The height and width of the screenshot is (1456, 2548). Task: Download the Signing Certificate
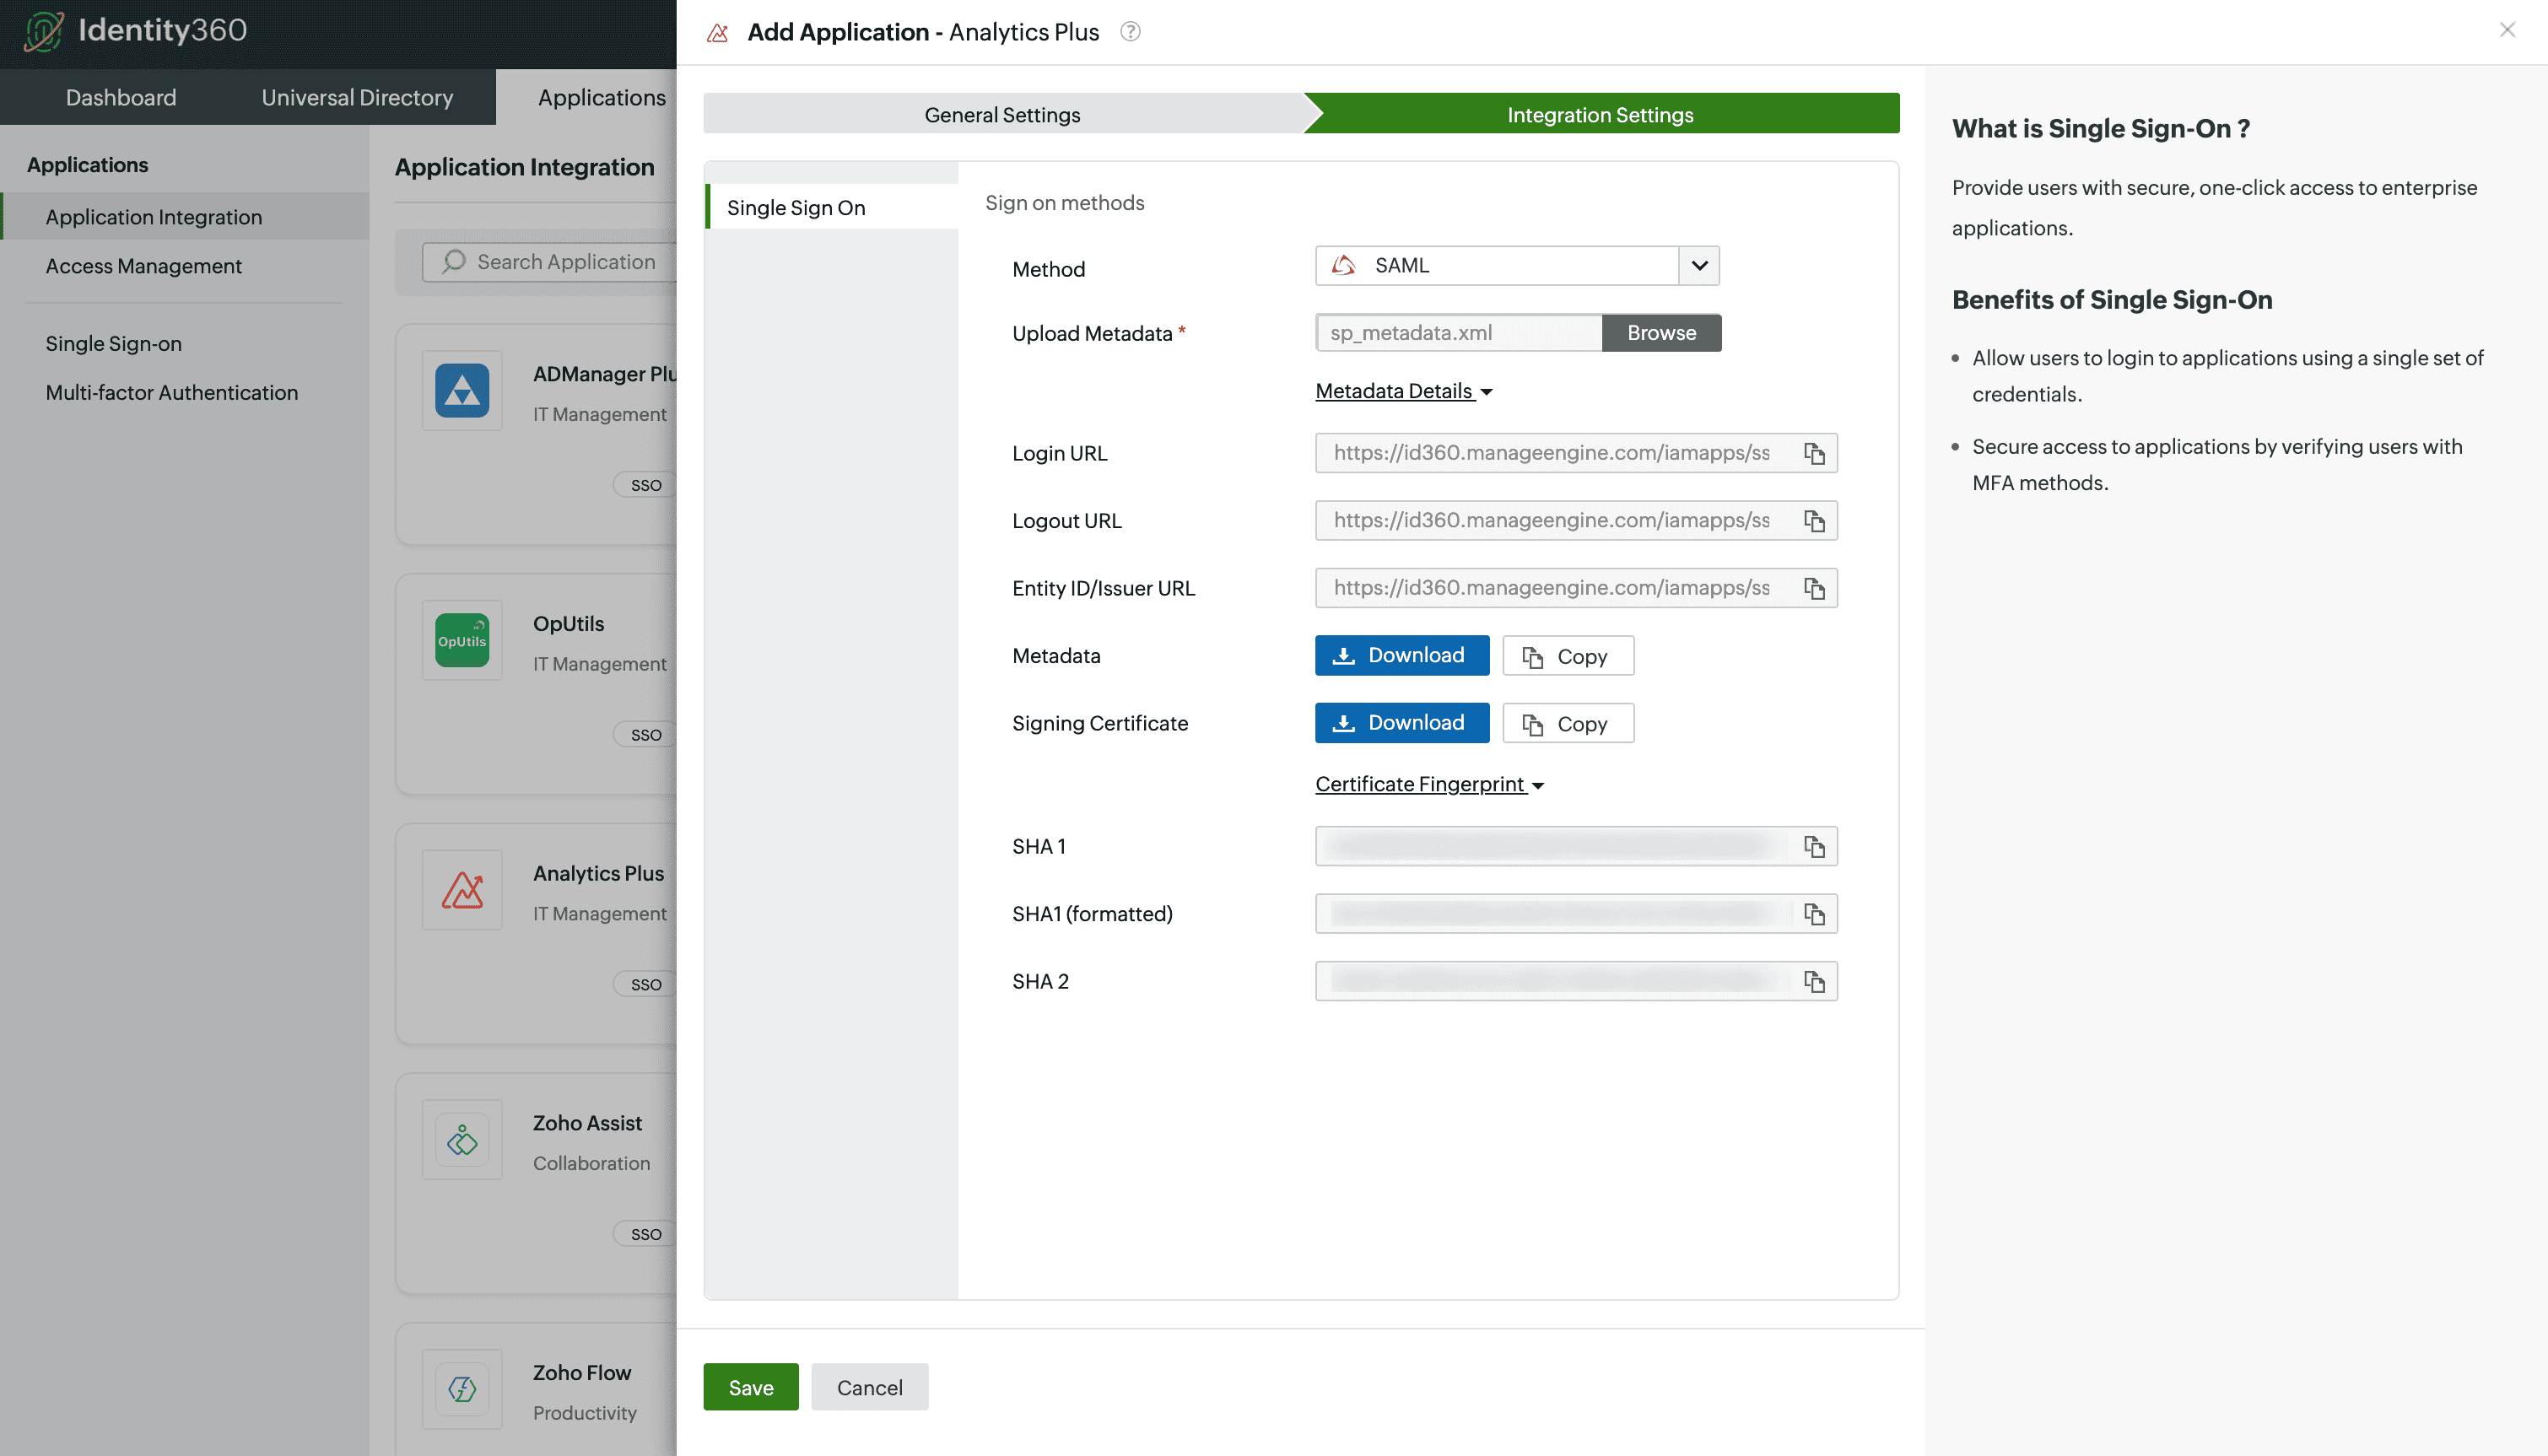(x=1401, y=723)
